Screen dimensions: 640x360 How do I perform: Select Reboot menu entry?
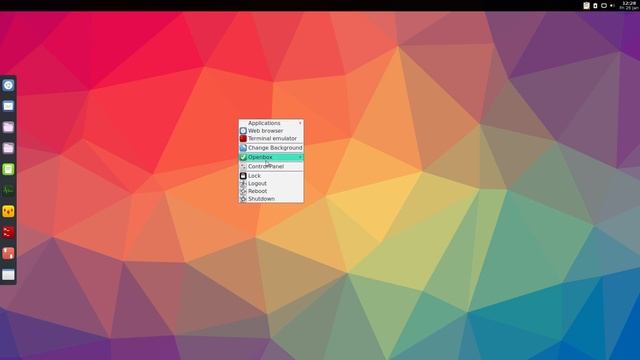click(271, 191)
